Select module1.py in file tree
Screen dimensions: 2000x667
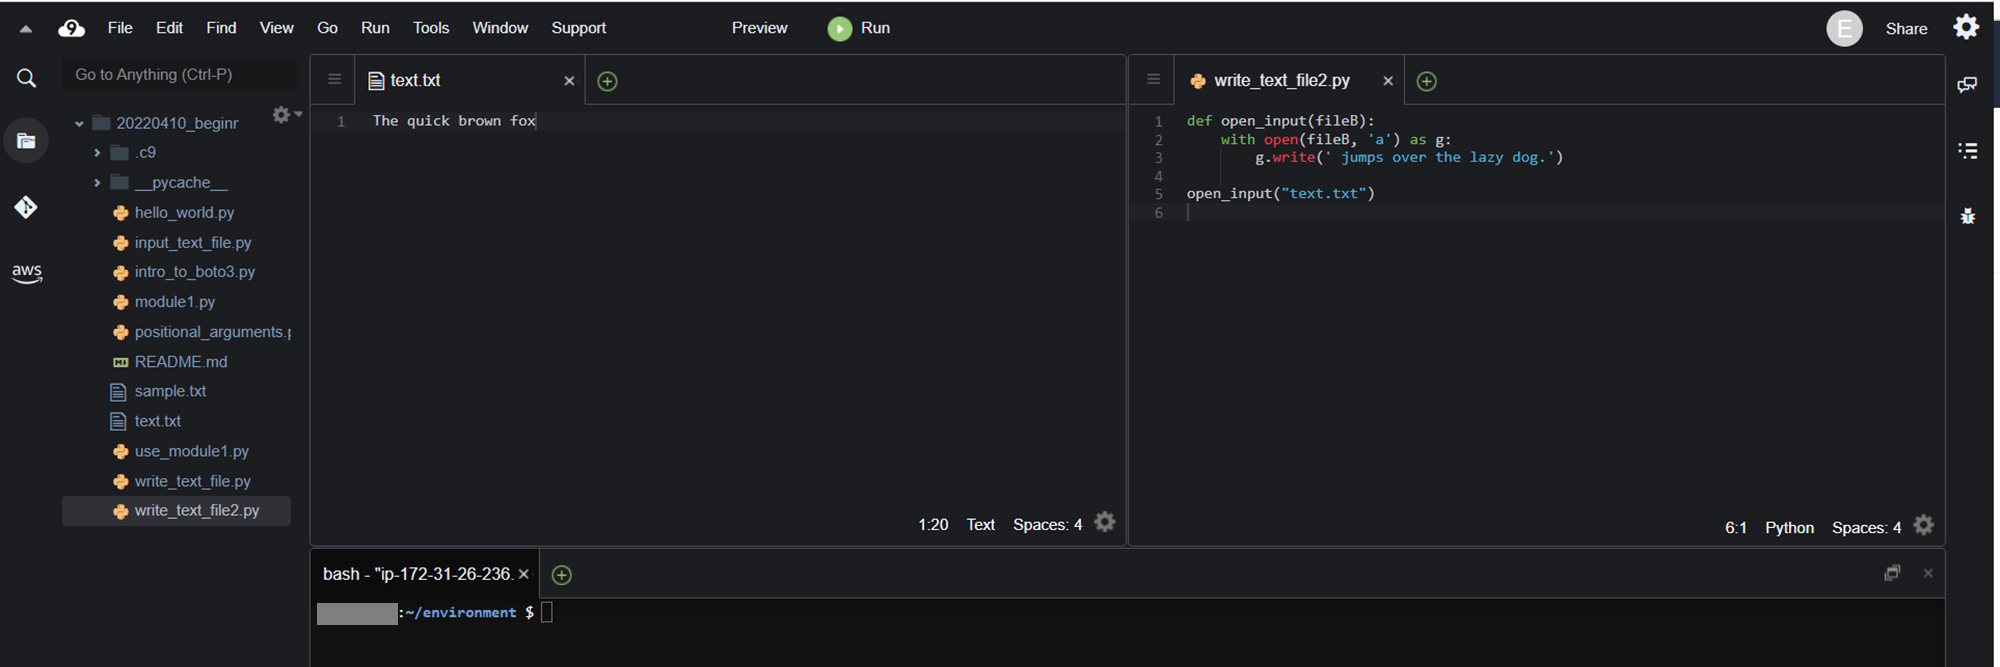click(175, 302)
